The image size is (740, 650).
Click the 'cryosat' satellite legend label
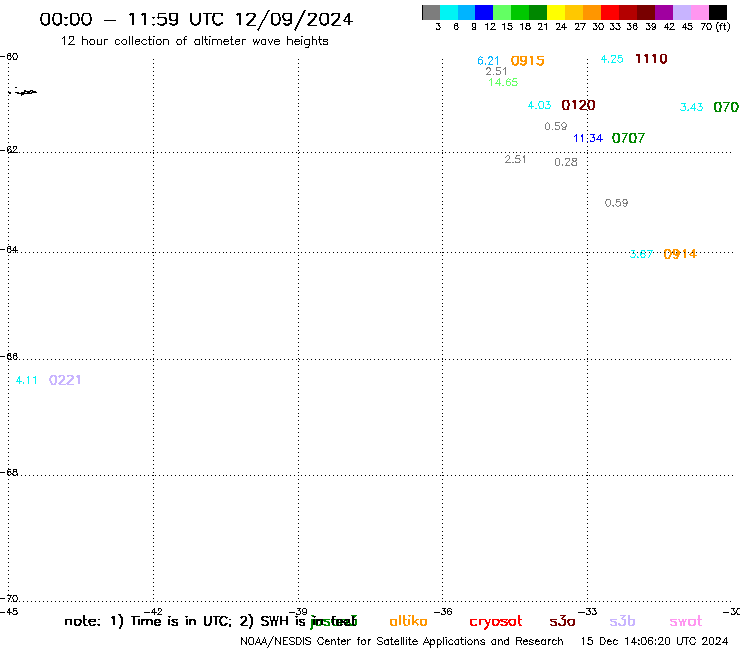point(496,622)
